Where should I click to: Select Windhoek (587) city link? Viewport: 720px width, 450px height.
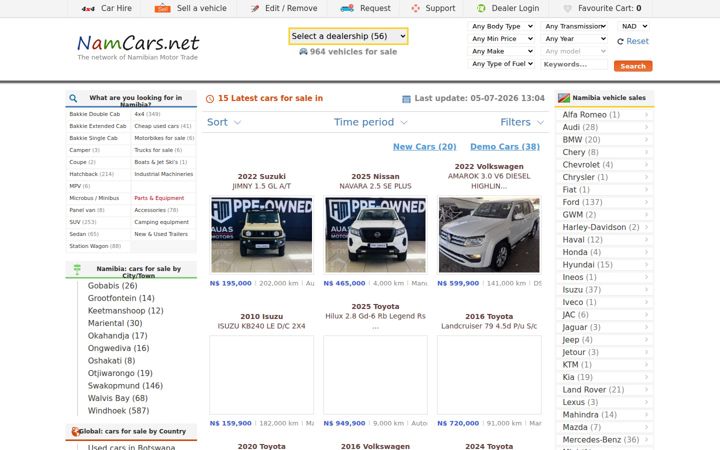coord(118,411)
